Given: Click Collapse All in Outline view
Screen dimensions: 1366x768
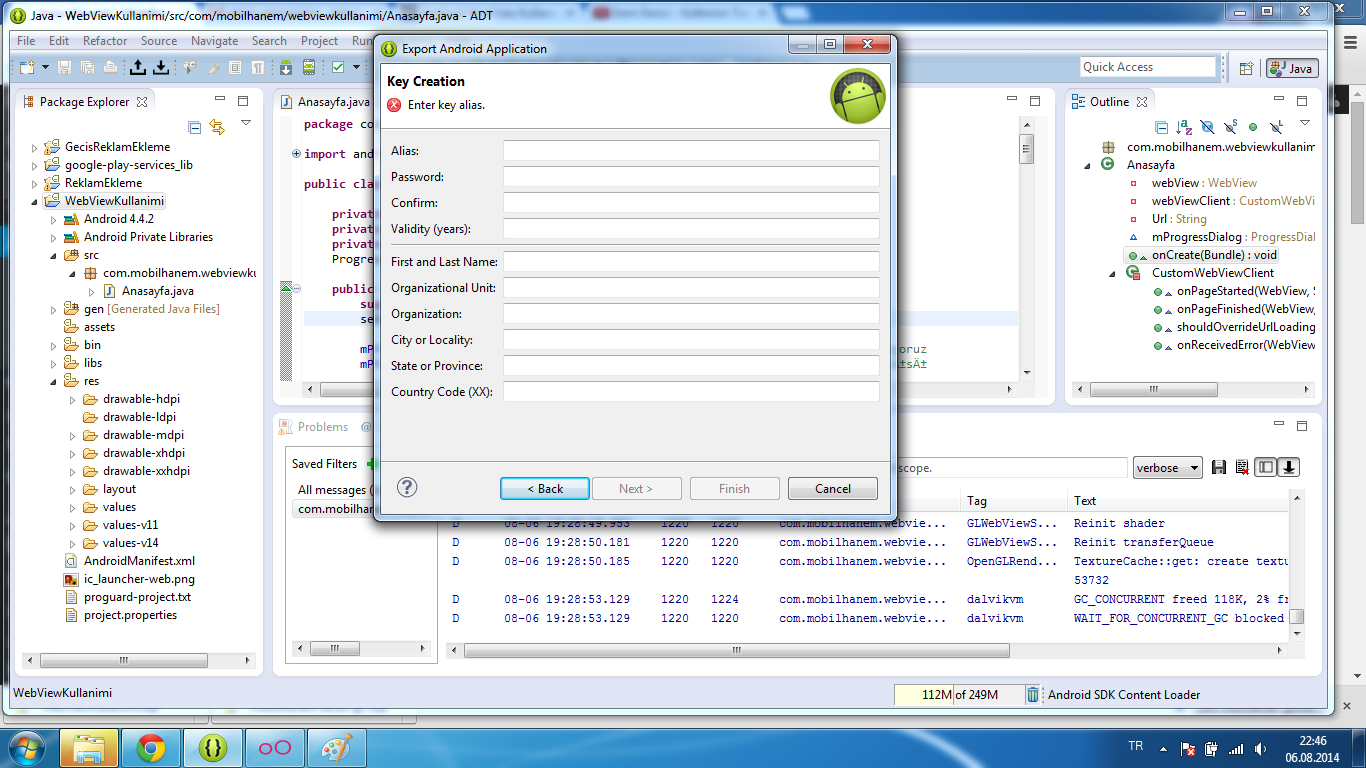Looking at the screenshot, I should click(1162, 127).
